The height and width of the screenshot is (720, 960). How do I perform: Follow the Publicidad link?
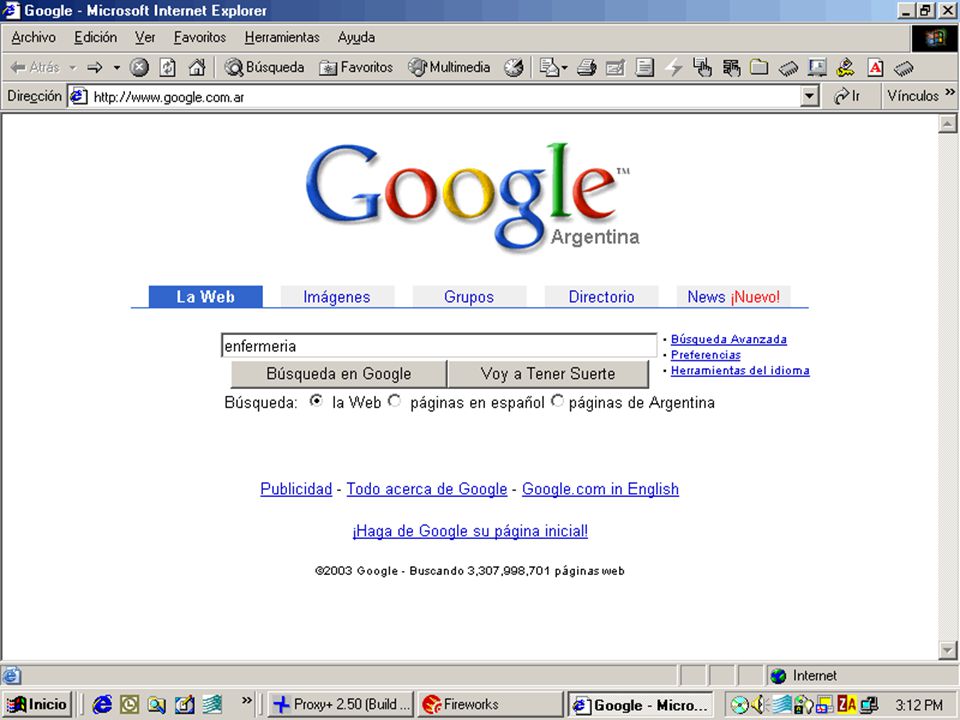296,489
